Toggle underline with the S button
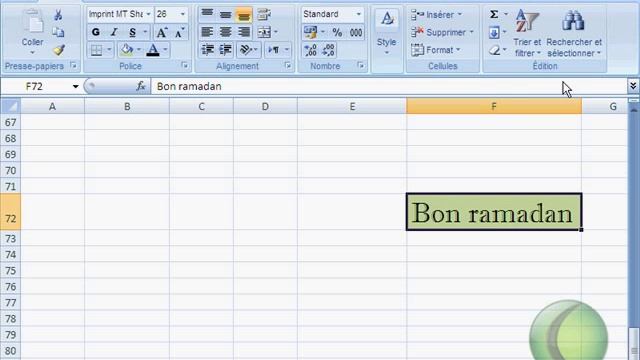 click(x=132, y=32)
